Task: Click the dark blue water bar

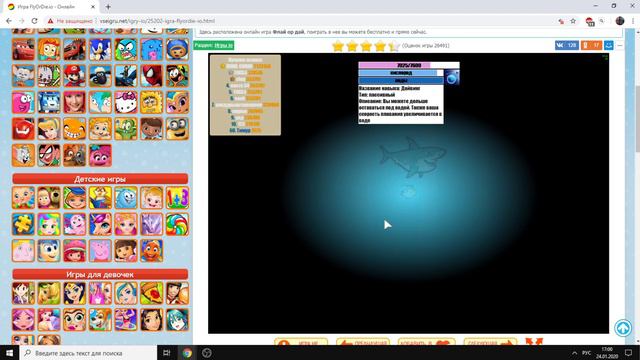Action: [x=401, y=80]
